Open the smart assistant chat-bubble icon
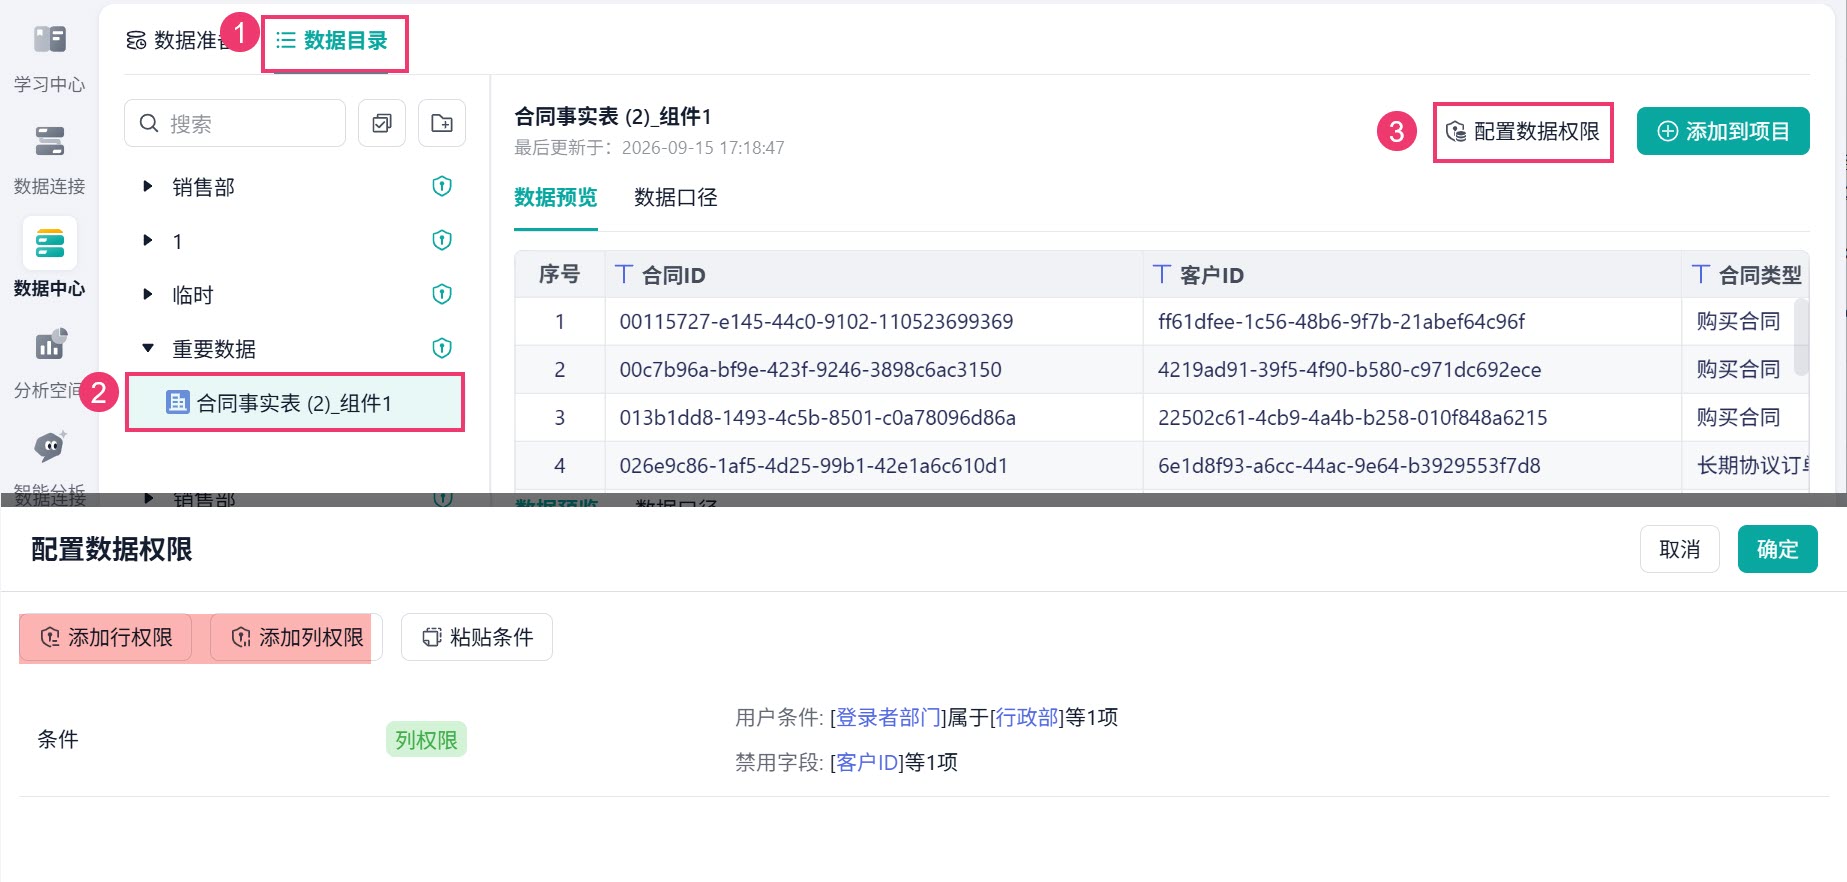 (x=50, y=446)
